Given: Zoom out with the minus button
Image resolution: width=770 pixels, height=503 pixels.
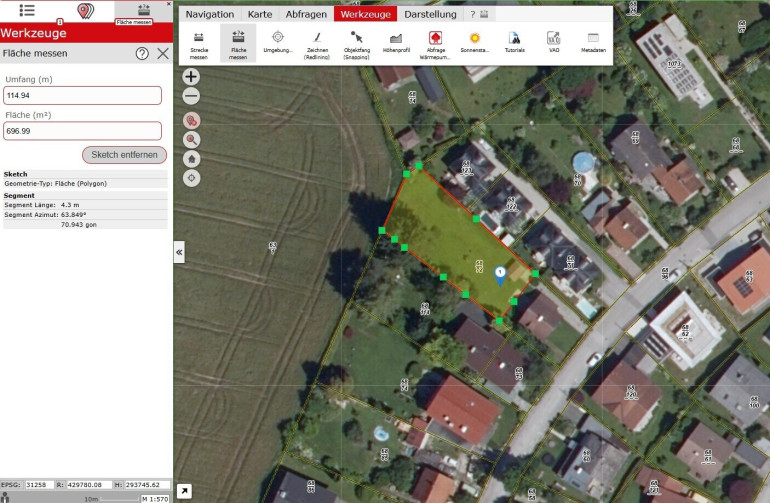Looking at the screenshot, I should (191, 96).
